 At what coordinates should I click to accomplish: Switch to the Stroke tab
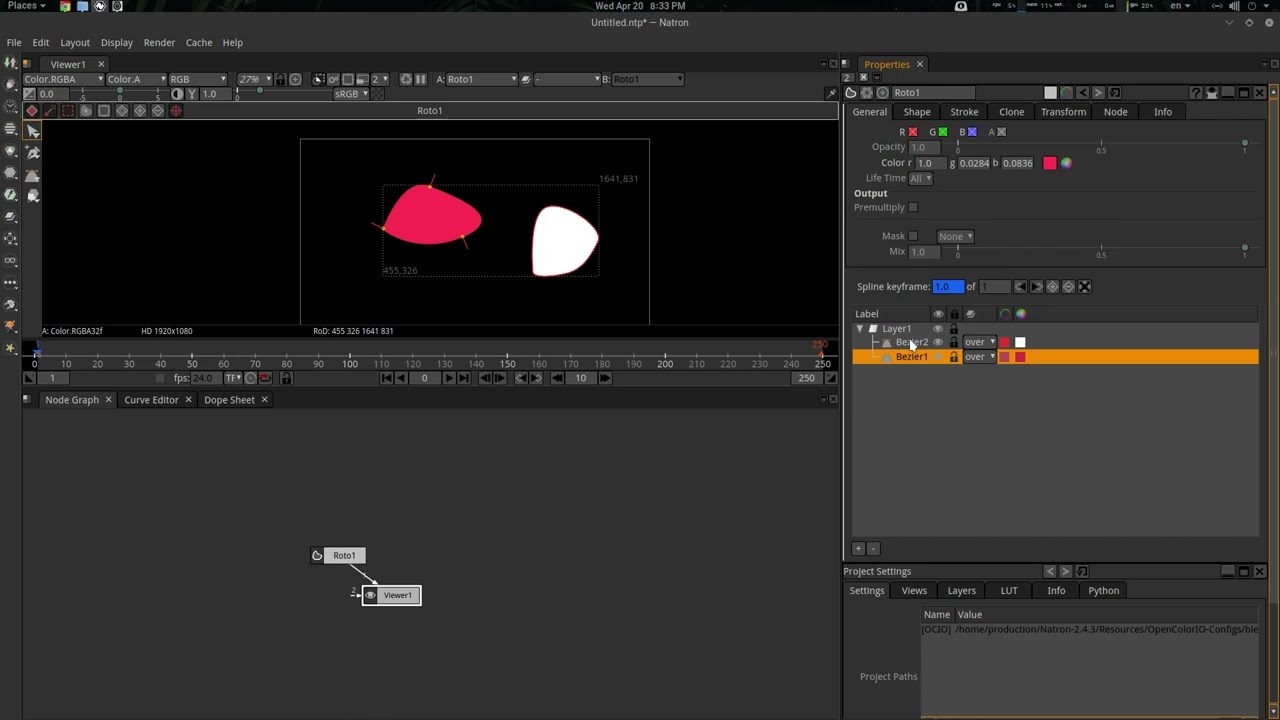(x=964, y=112)
